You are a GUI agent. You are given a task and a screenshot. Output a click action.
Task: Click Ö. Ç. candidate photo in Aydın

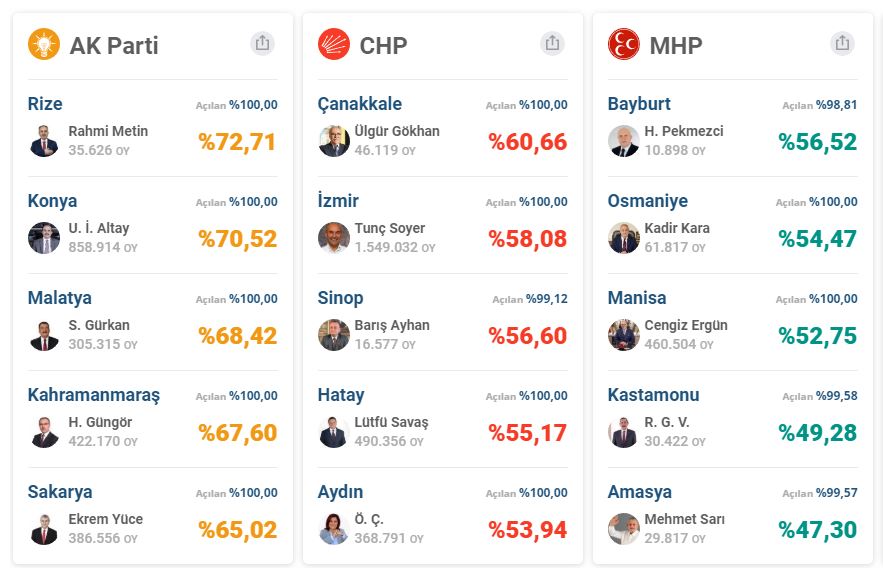334,529
